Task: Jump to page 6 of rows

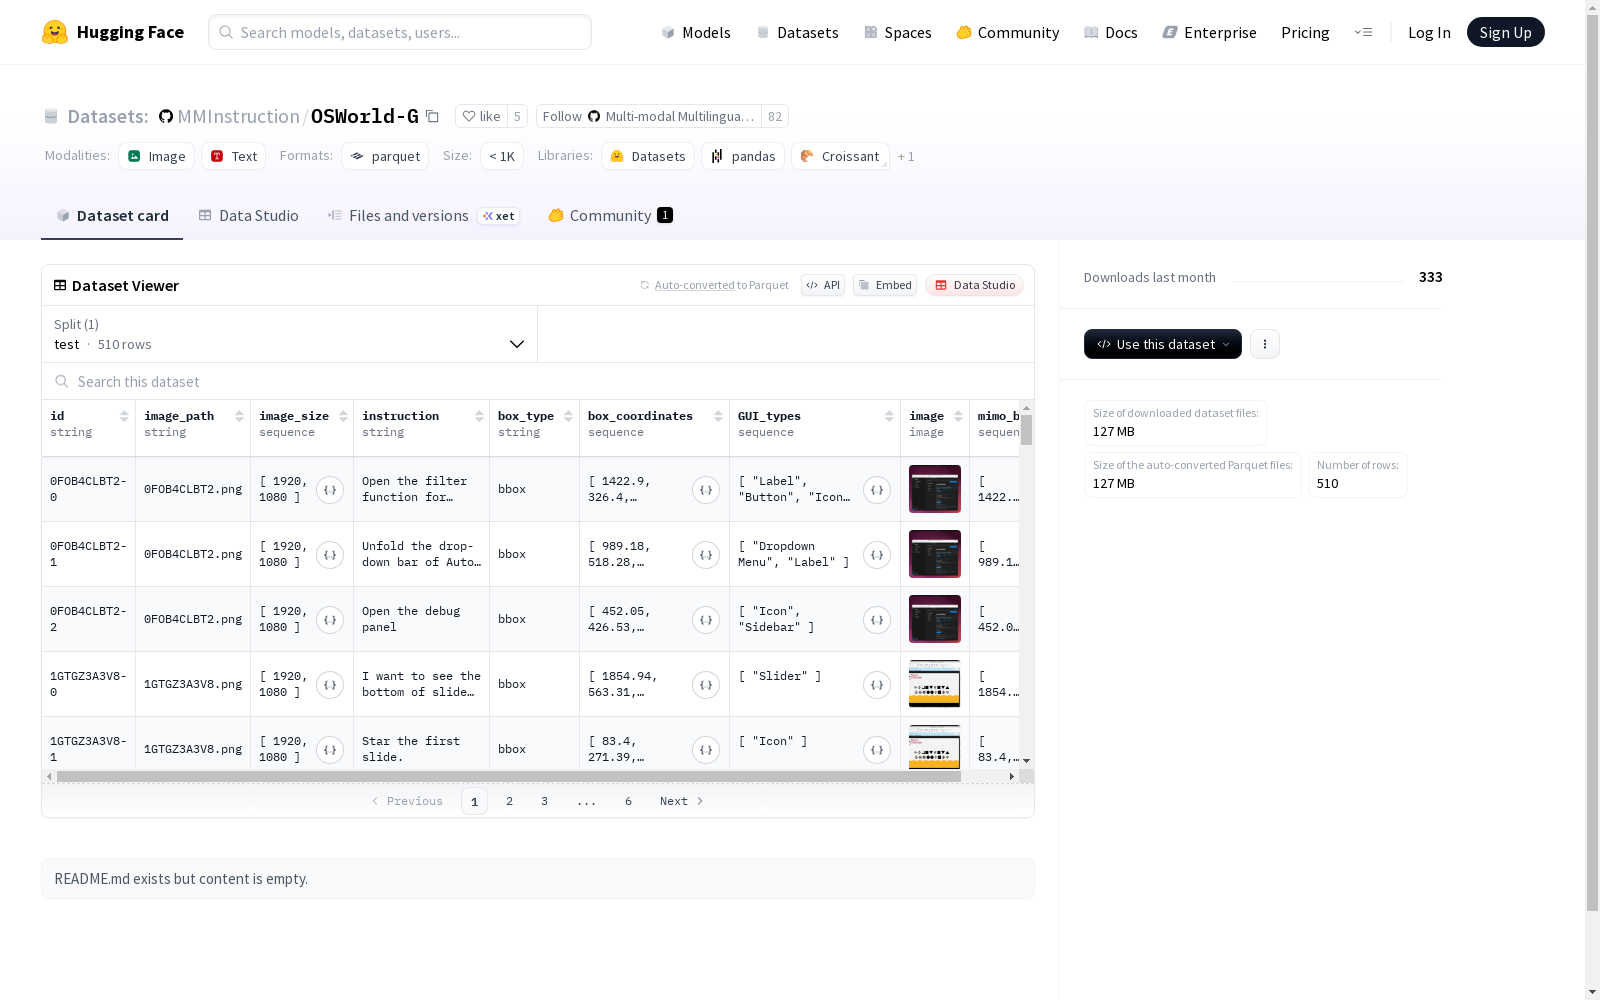Action: click(x=628, y=801)
